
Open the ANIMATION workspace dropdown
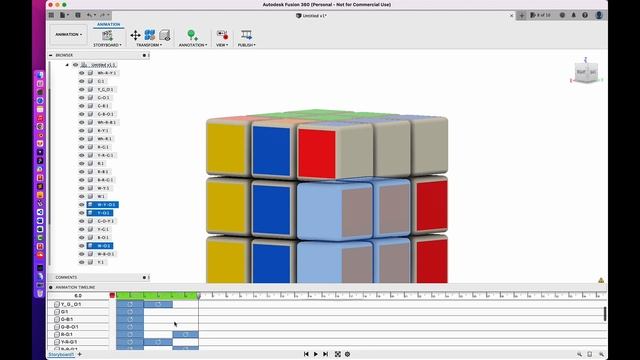pyautogui.click(x=68, y=34)
